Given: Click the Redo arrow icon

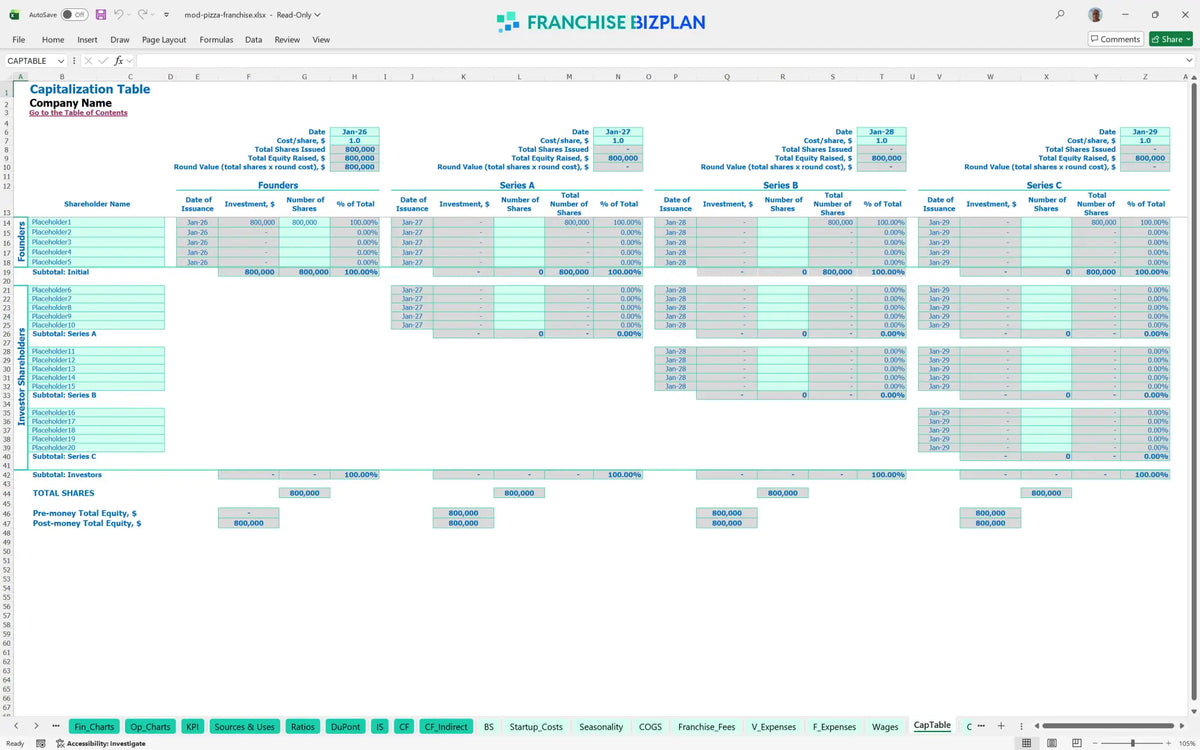Looking at the screenshot, I should click(142, 15).
